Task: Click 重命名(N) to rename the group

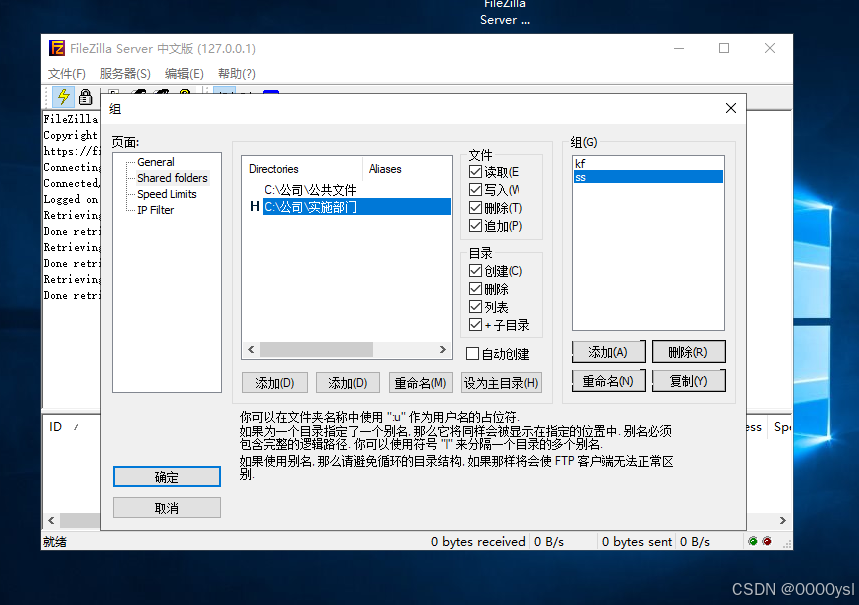Action: [x=608, y=381]
